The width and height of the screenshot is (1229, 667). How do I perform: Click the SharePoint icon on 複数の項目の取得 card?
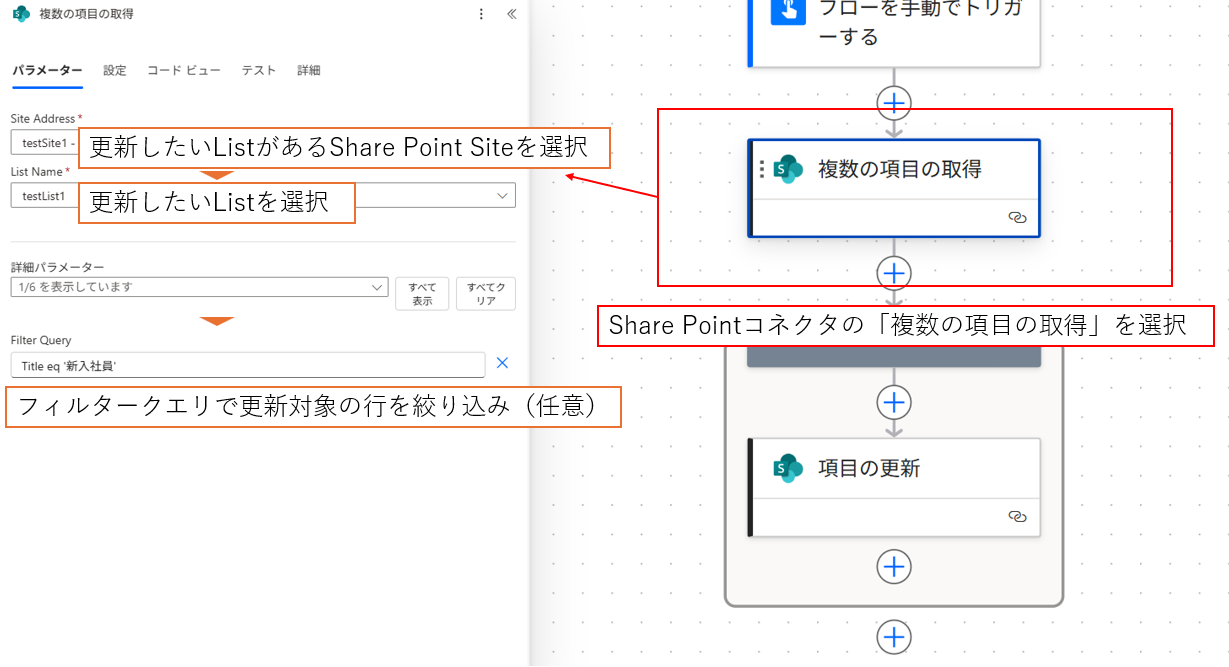pyautogui.click(x=788, y=168)
